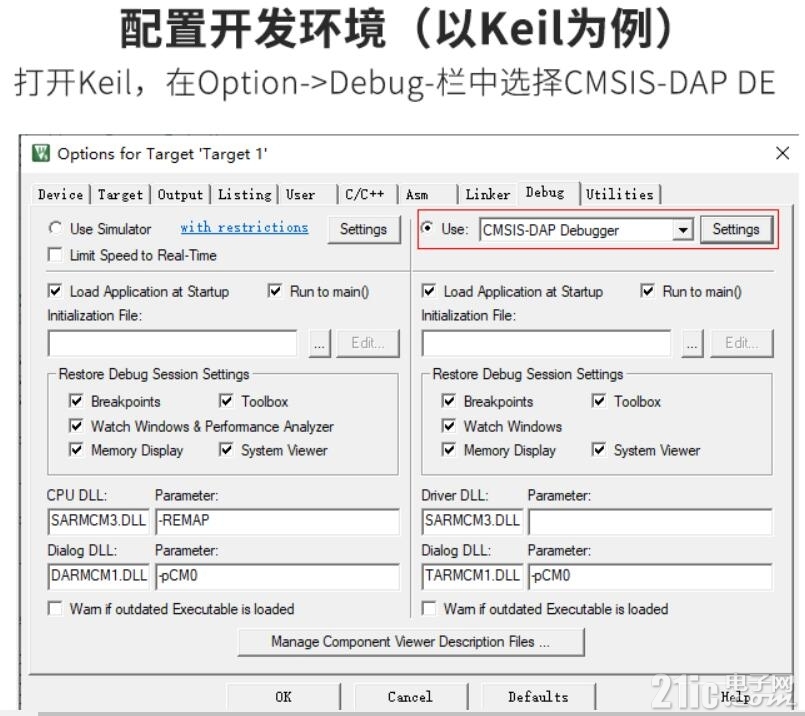Click the CPU DLL field SARMCM3.DLL
This screenshot has width=805, height=716.
pos(98,521)
